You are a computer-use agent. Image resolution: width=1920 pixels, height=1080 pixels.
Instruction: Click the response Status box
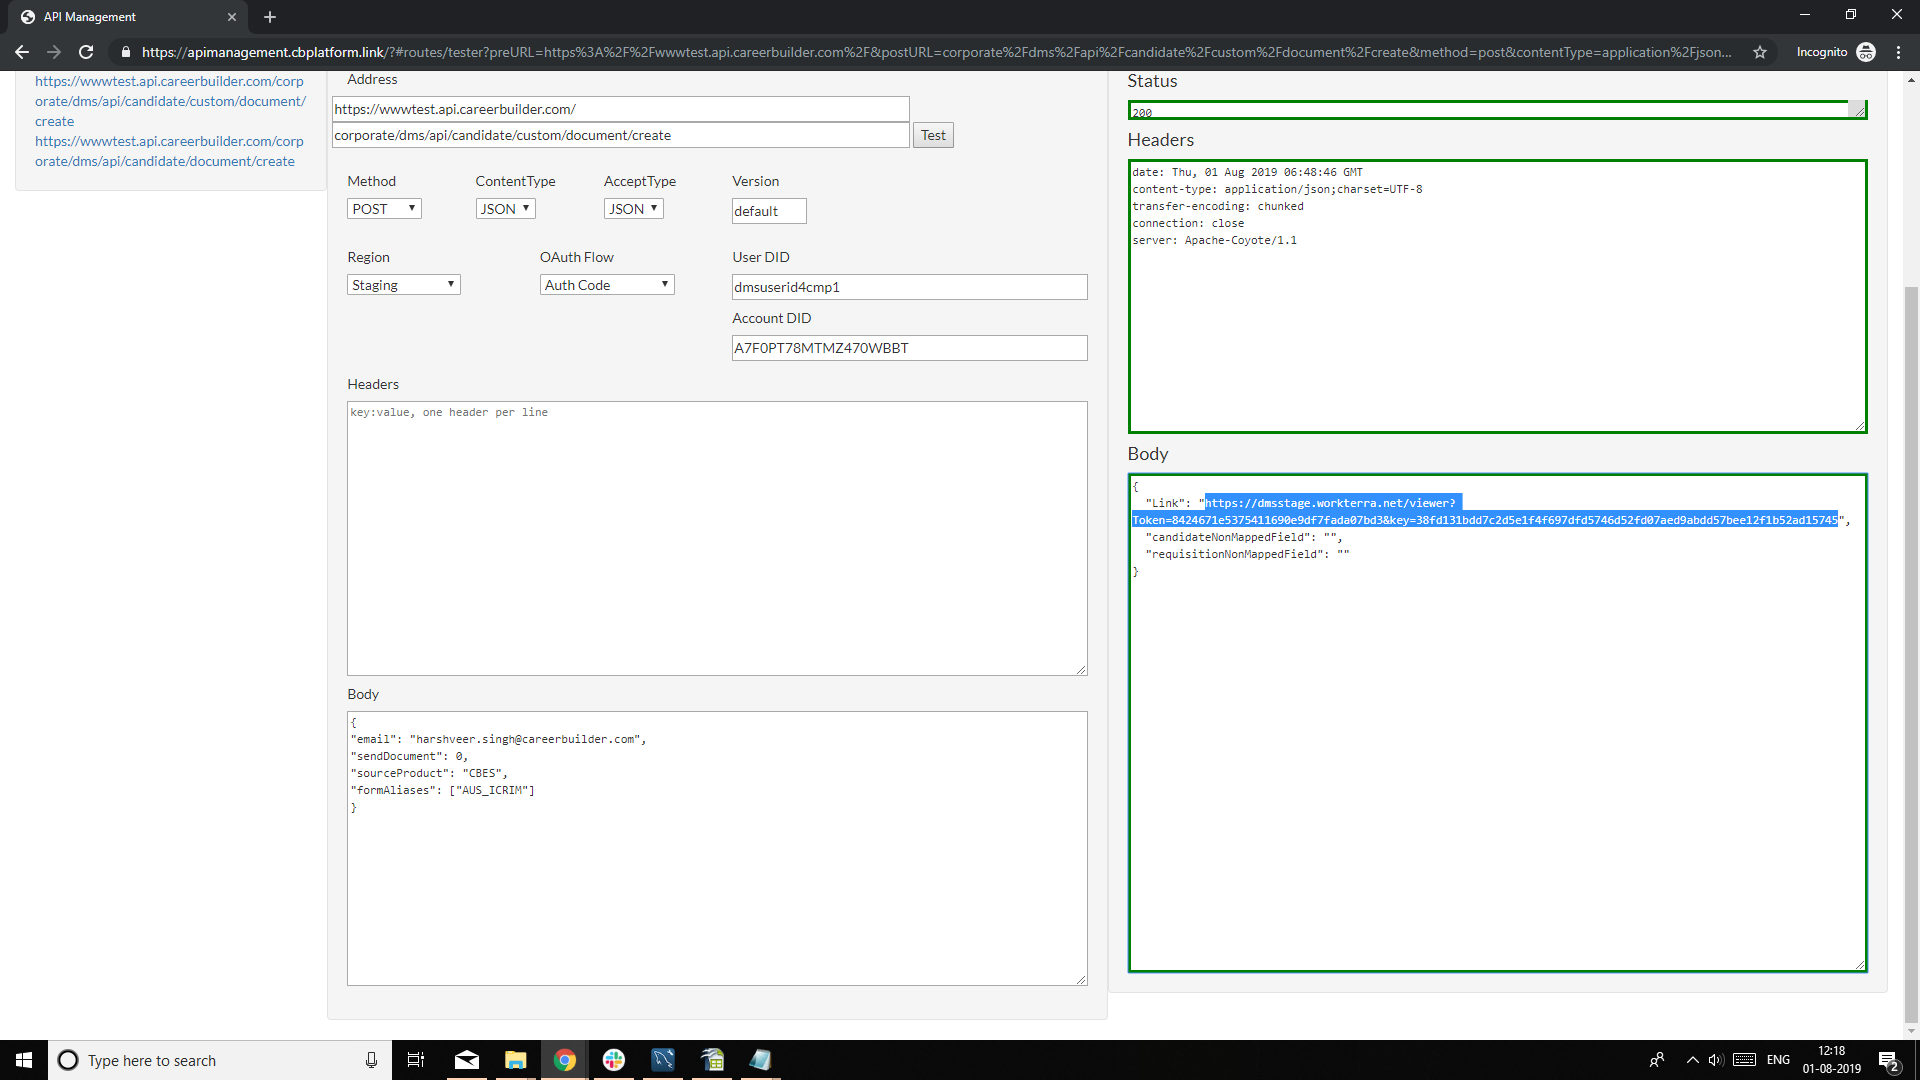[1497, 110]
